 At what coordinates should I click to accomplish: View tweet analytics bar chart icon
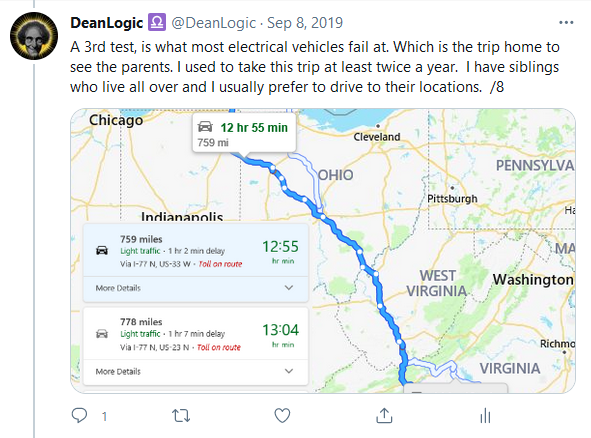click(x=485, y=416)
